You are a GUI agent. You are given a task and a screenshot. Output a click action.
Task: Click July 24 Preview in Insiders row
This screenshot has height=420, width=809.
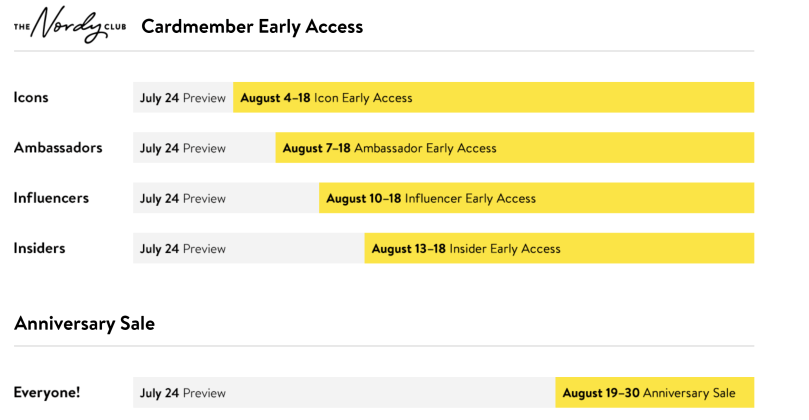(x=183, y=248)
